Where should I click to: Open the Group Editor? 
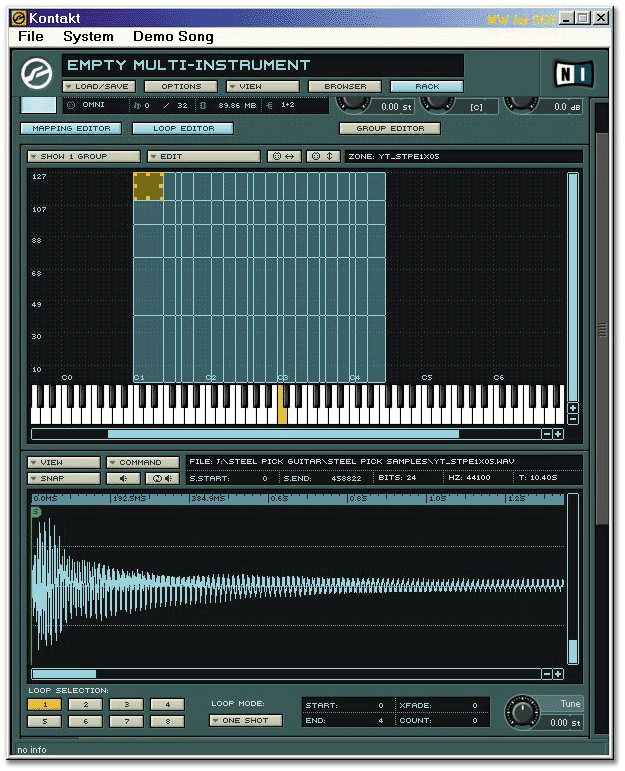(x=390, y=128)
